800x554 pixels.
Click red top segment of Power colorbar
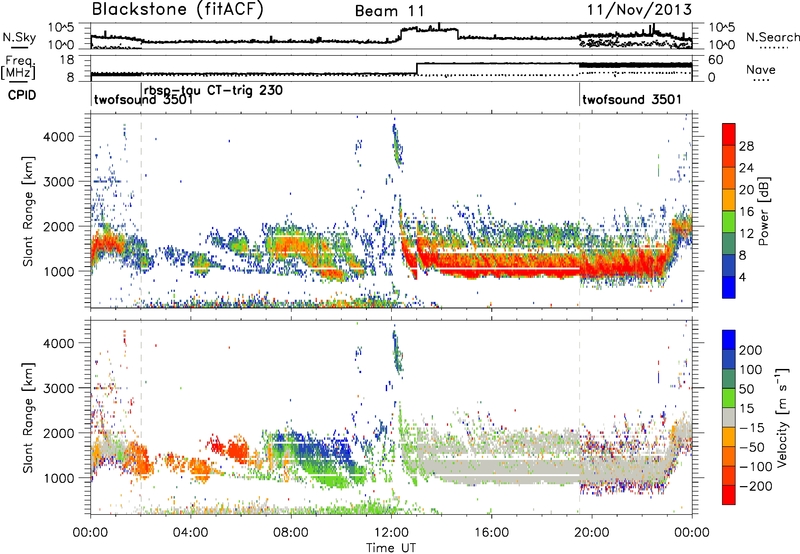729,135
